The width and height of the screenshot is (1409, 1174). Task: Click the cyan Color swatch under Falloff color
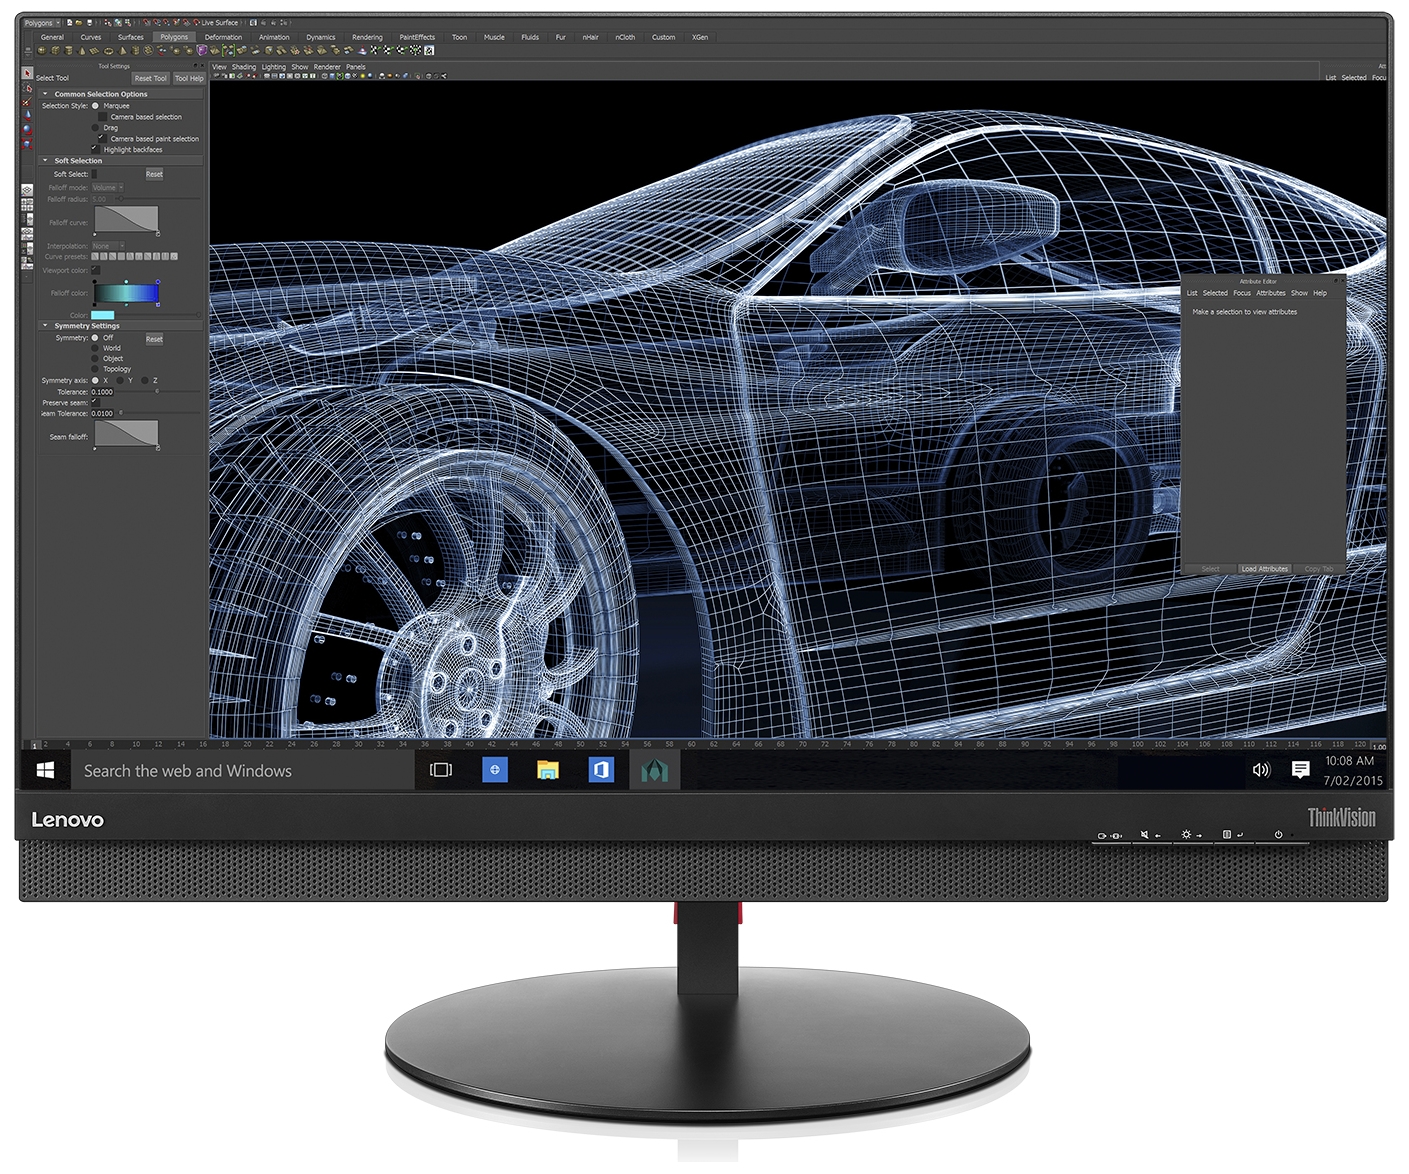[102, 315]
